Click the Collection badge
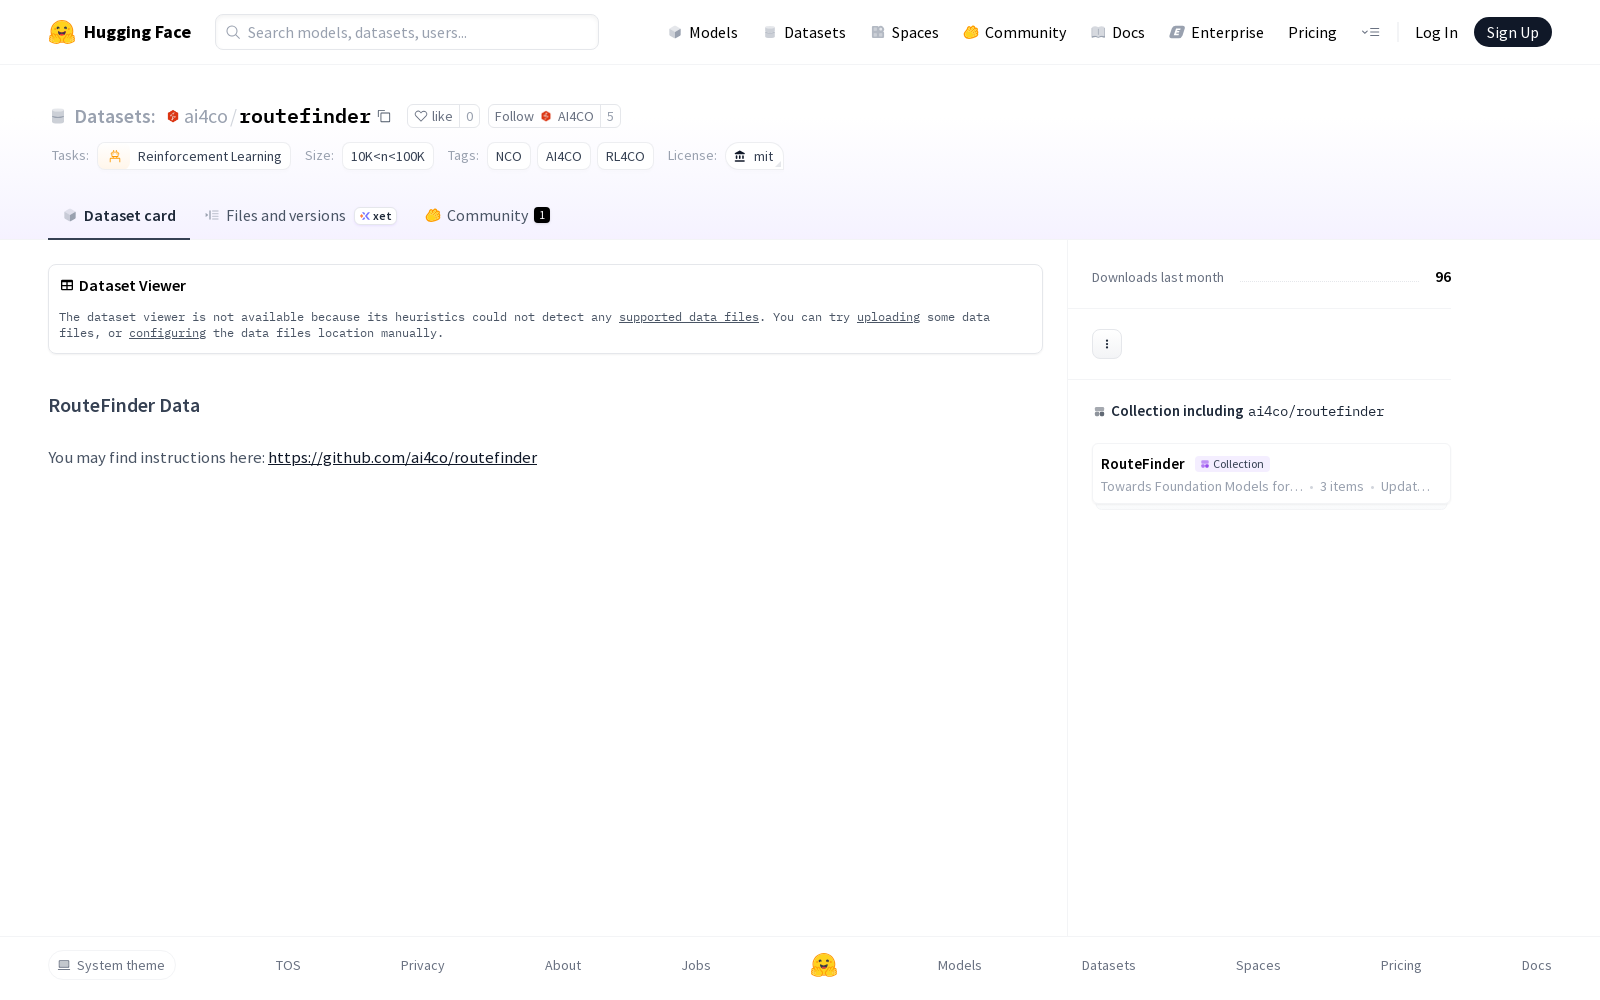Screen dimensions: 1600x1000 [1232, 464]
